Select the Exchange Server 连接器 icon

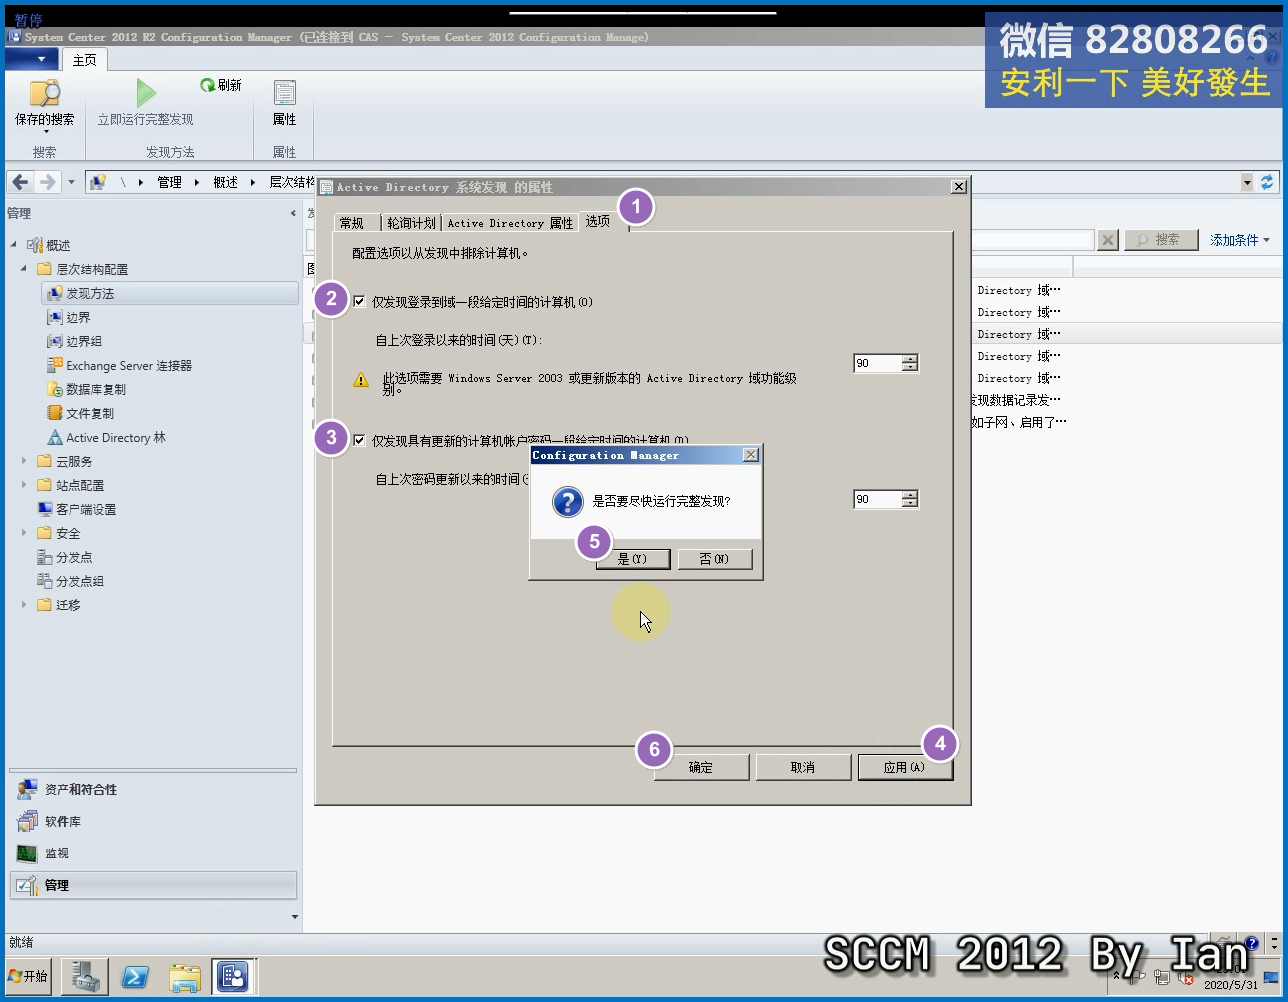[x=56, y=365]
